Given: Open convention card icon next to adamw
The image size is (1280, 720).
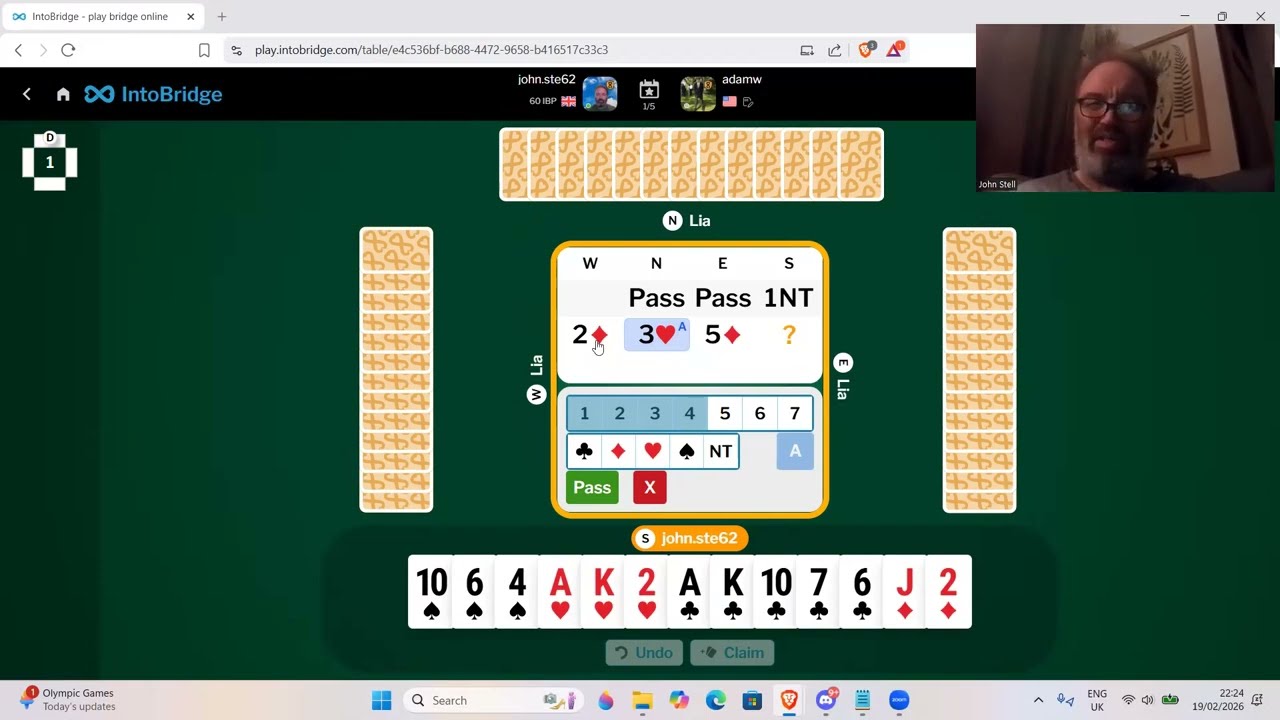Looking at the screenshot, I should click(748, 102).
